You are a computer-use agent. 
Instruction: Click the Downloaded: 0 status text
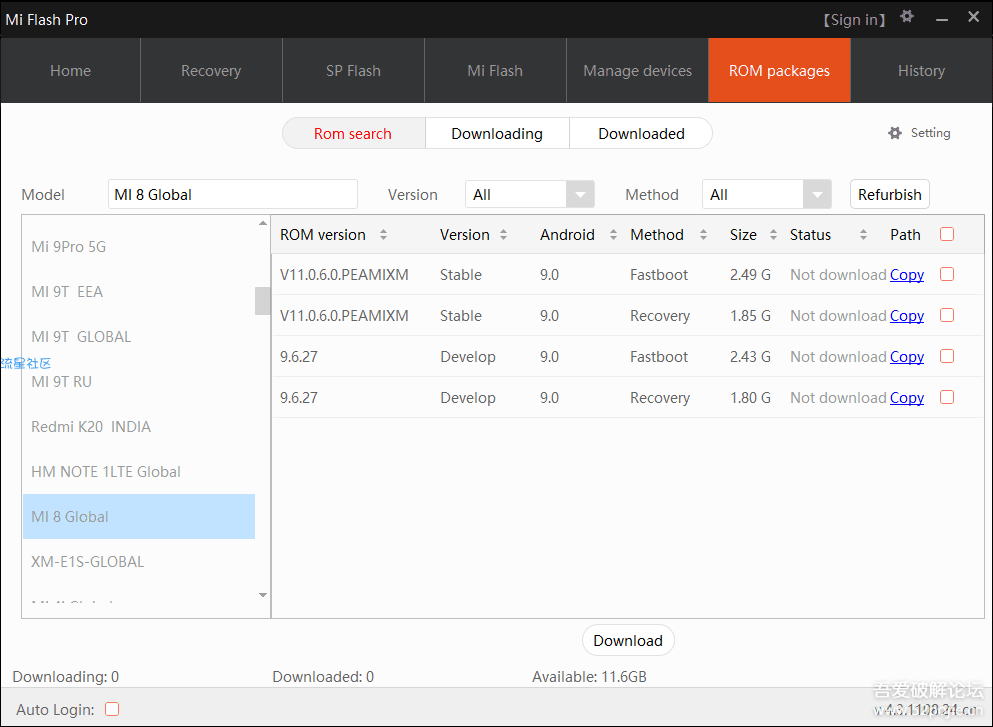click(x=323, y=677)
